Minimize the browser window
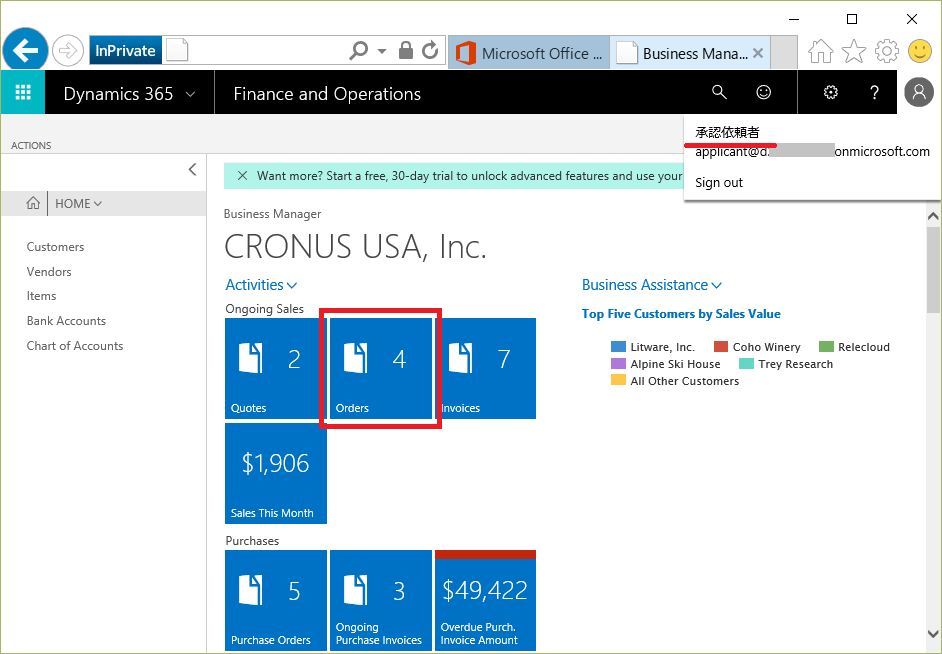Image resolution: width=942 pixels, height=654 pixels. coord(794,19)
